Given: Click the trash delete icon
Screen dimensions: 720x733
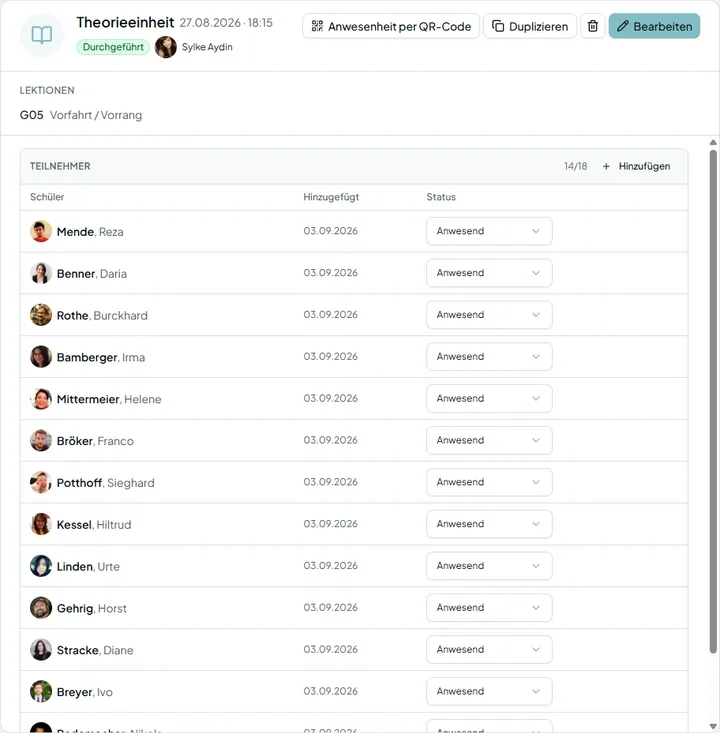Looking at the screenshot, I should (x=592, y=26).
